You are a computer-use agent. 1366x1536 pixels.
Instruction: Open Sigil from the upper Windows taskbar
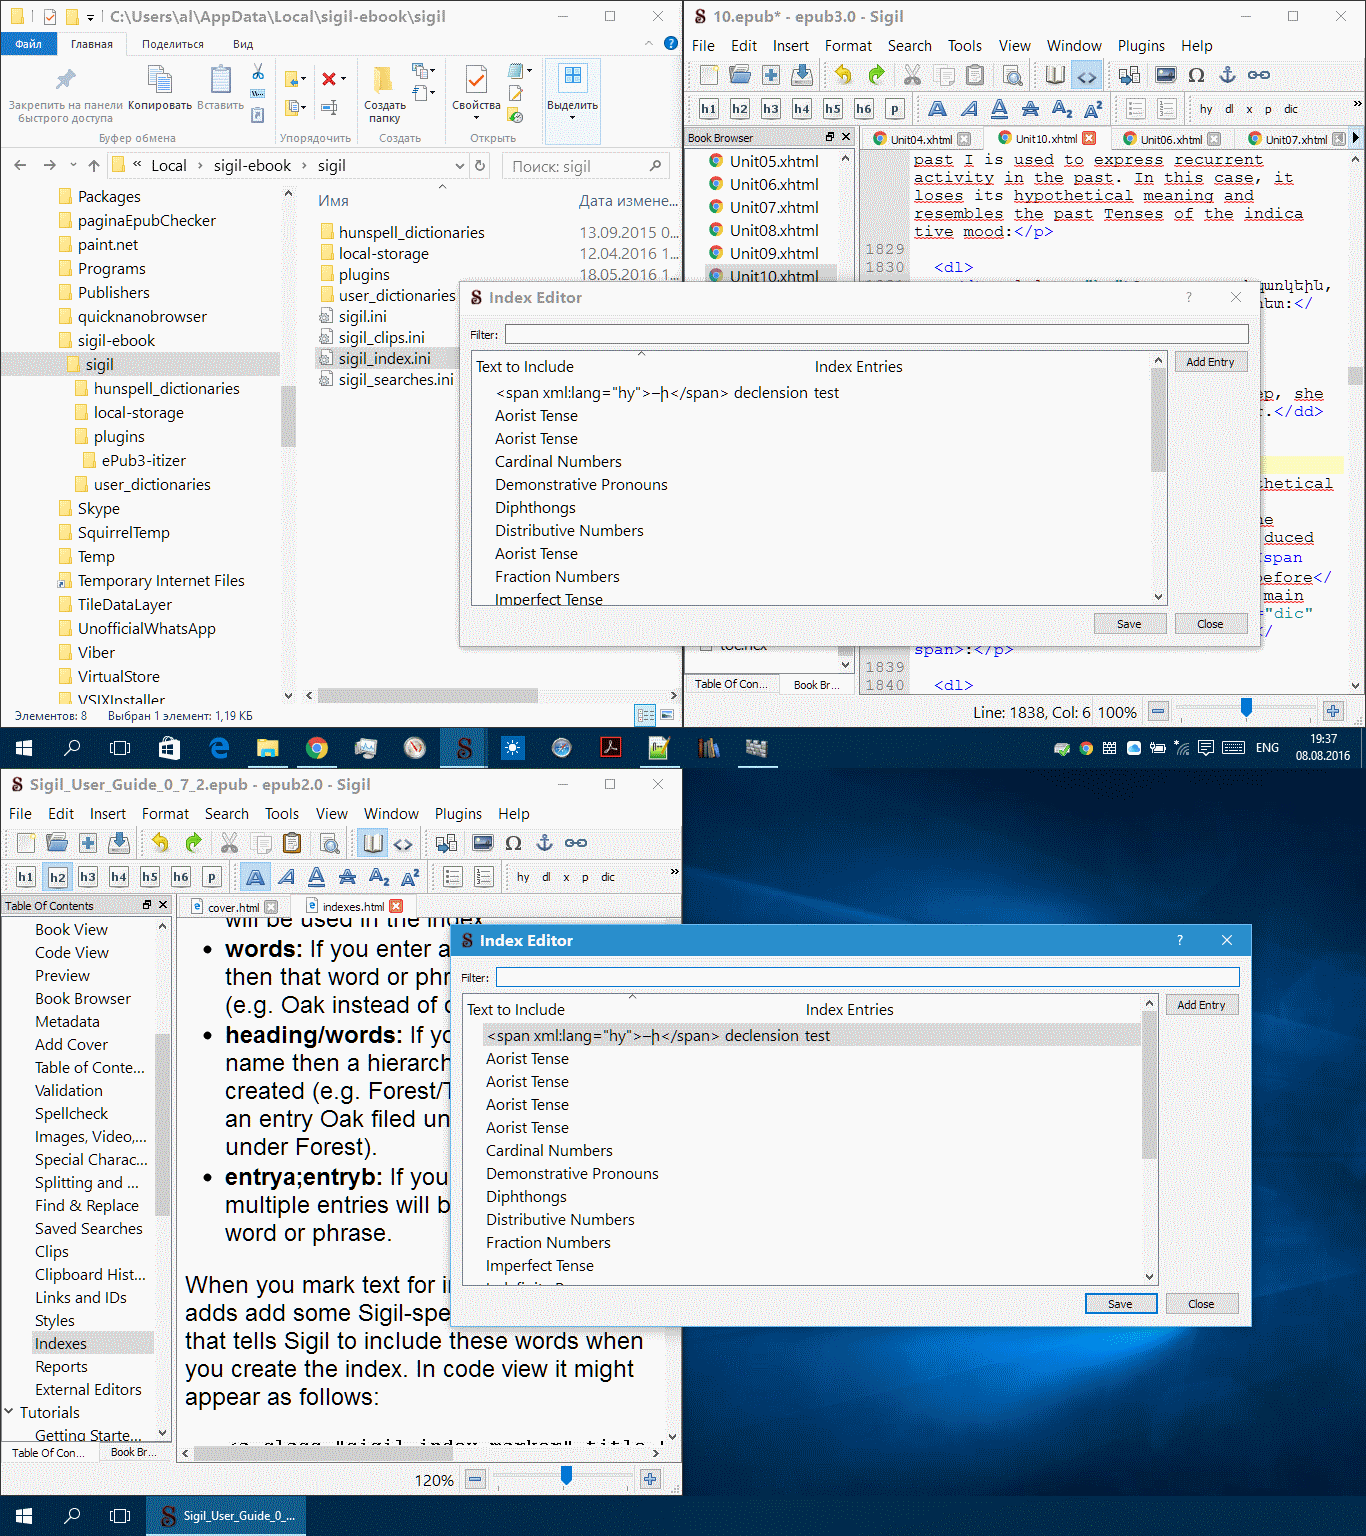click(x=464, y=748)
